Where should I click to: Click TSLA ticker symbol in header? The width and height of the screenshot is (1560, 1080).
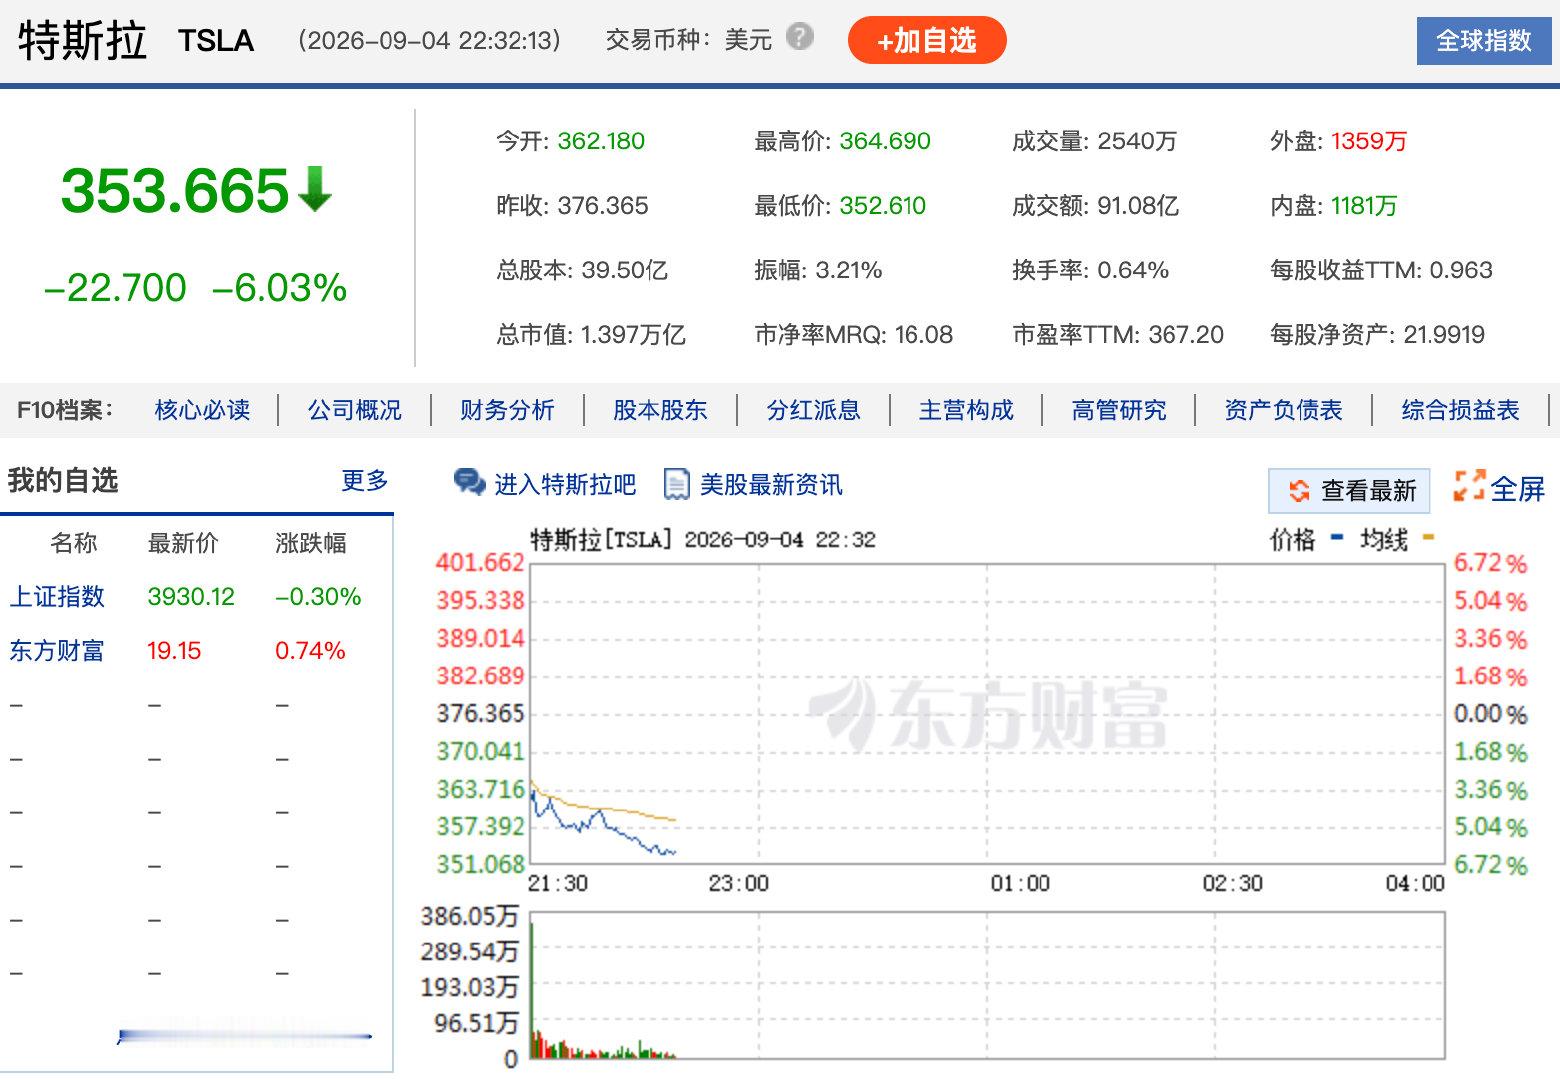(x=216, y=41)
